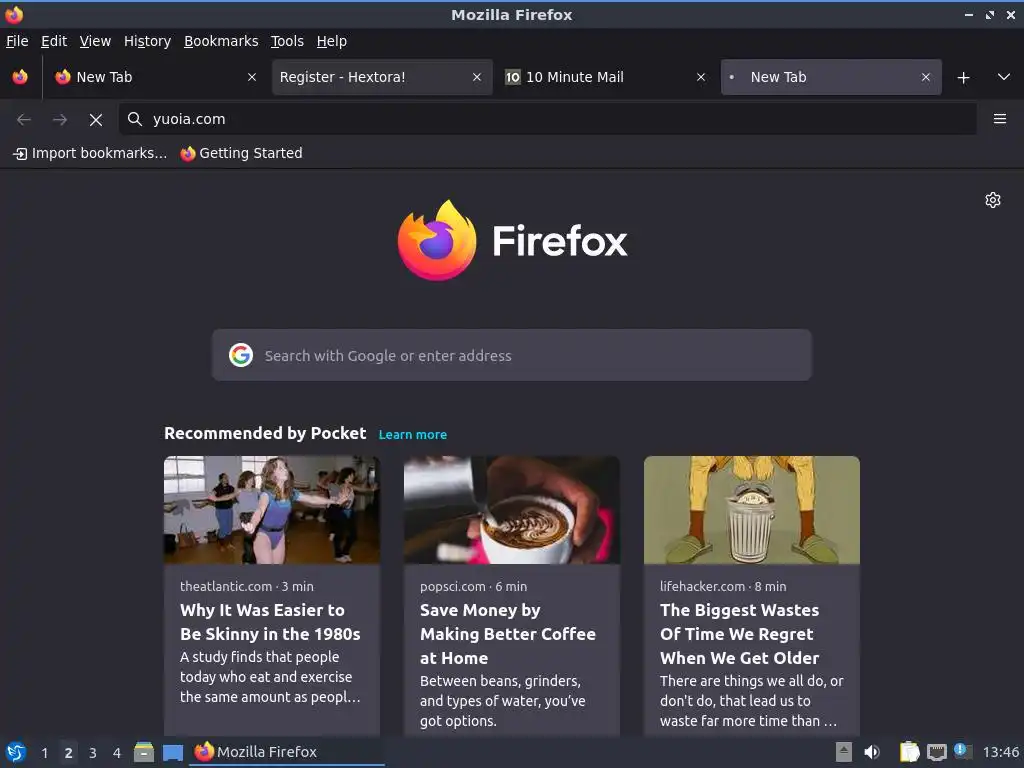This screenshot has width=1024, height=768.
Task: Click the Learn more Pocket link
Action: click(413, 434)
